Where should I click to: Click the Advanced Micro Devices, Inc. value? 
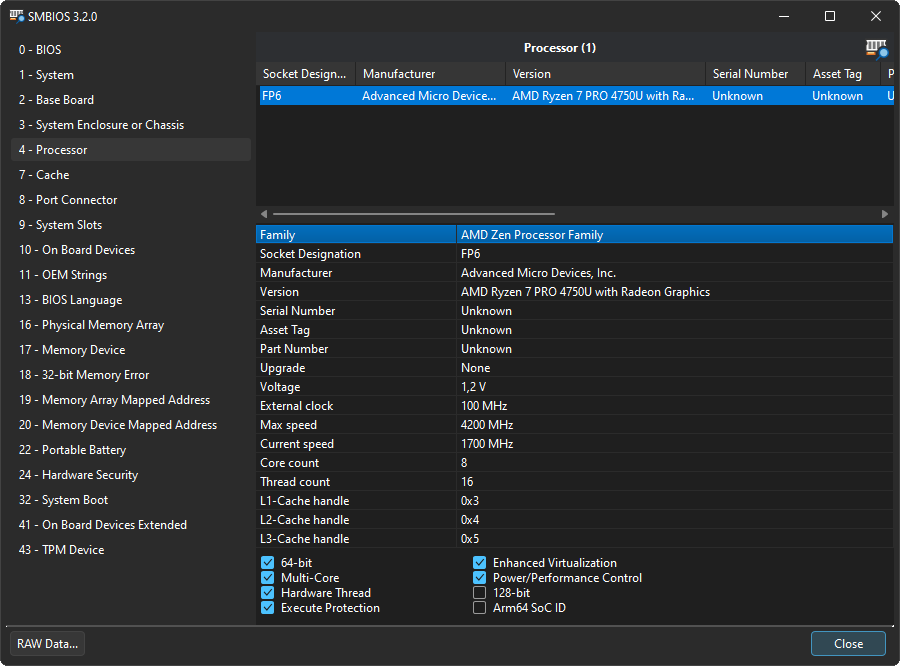click(538, 273)
